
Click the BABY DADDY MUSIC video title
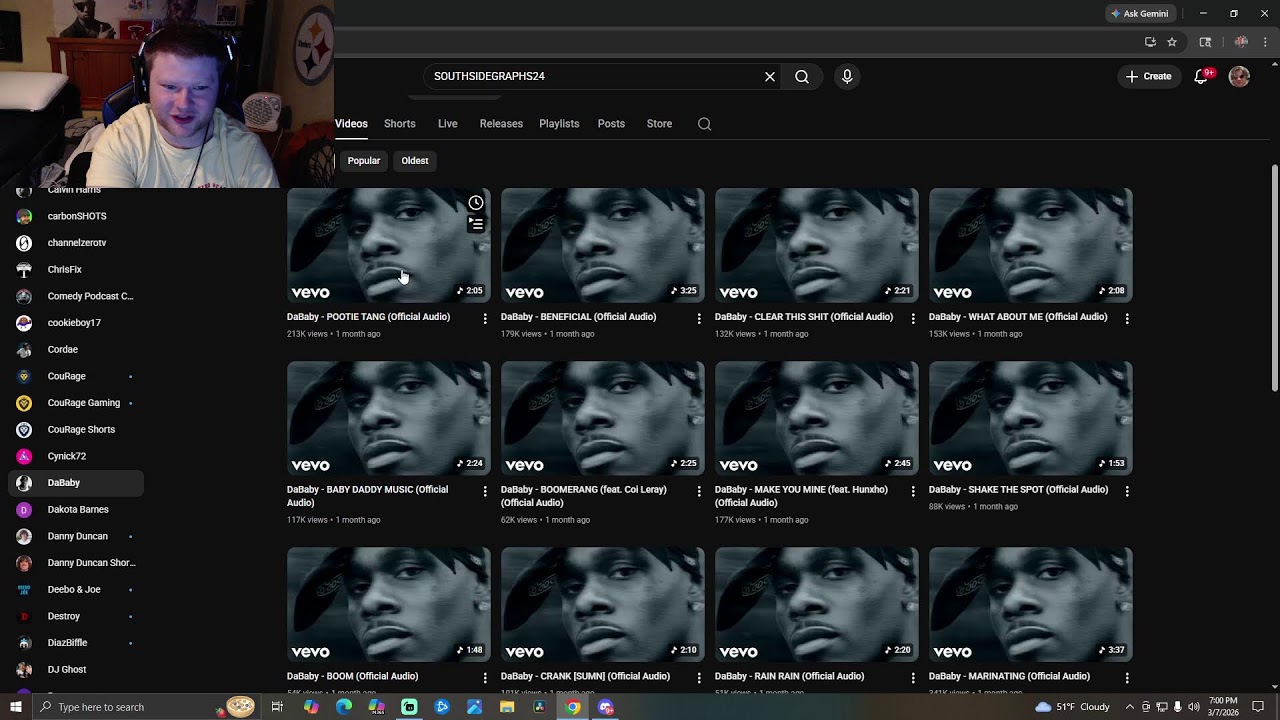367,496
